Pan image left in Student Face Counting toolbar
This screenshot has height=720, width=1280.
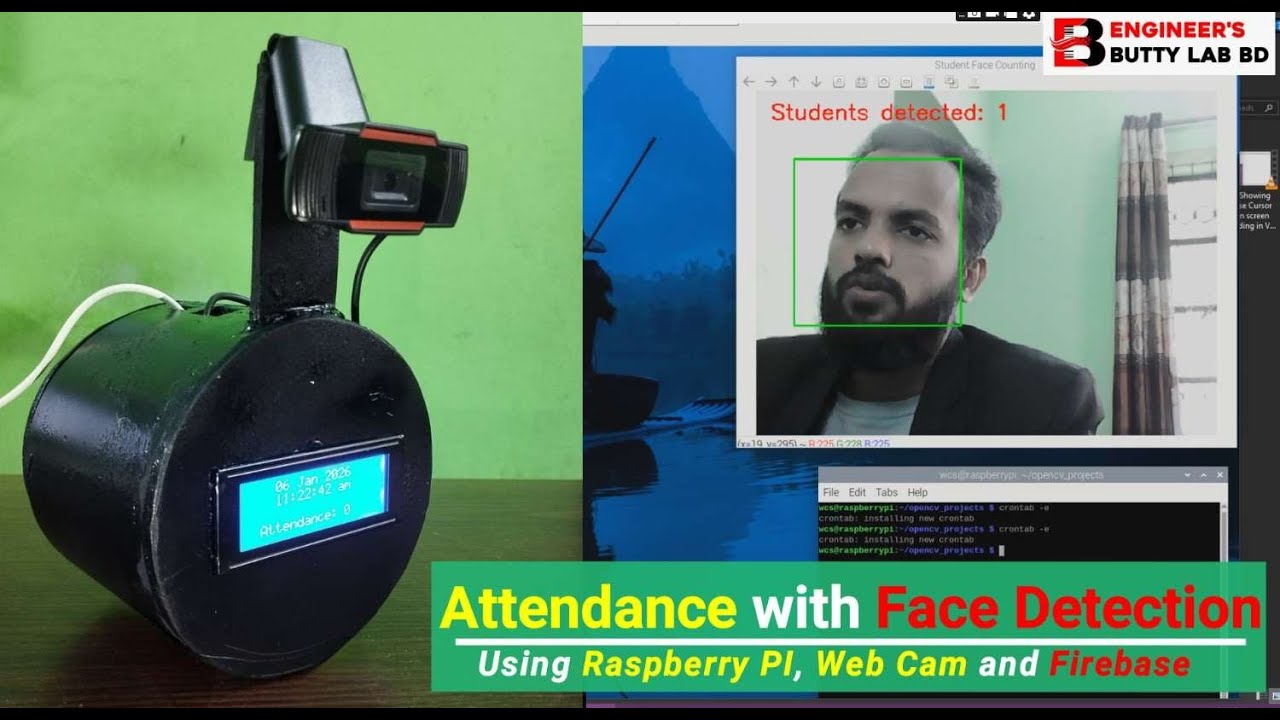coord(750,82)
